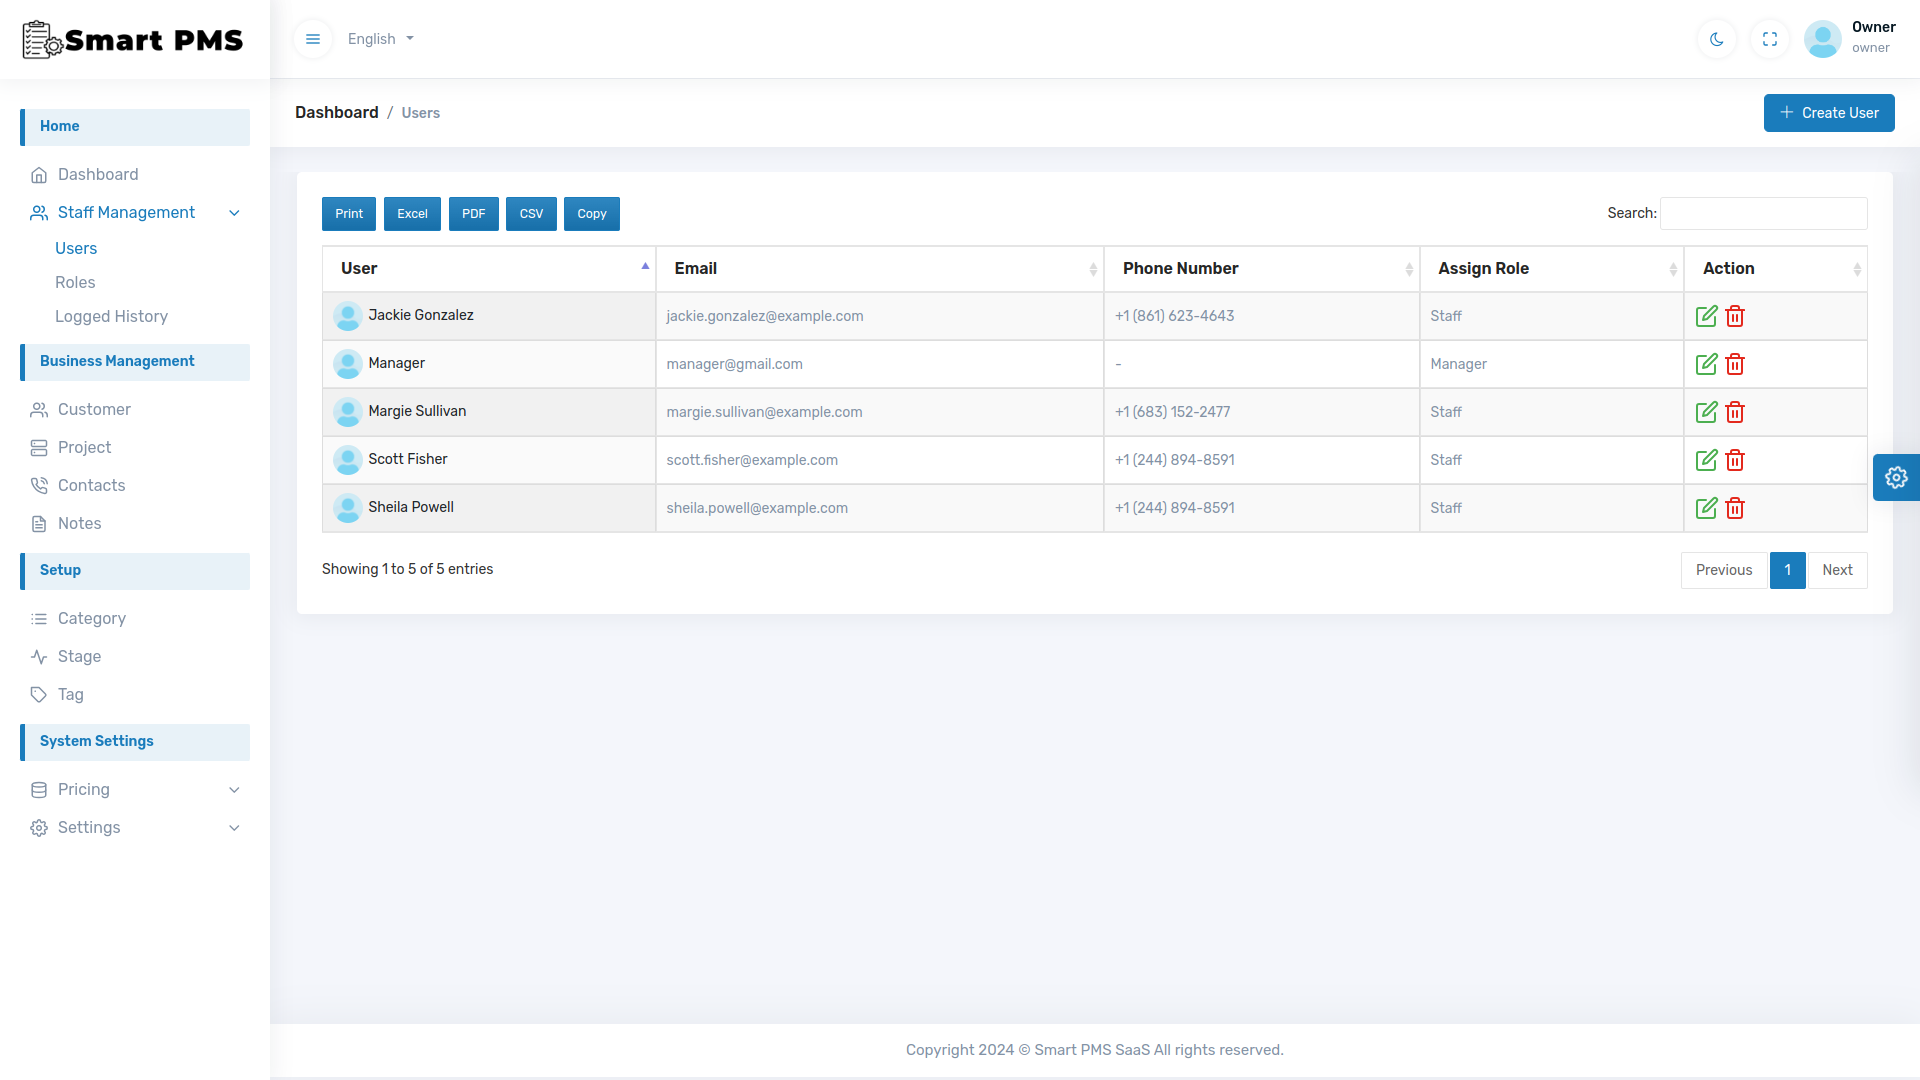Click the floating settings gear on right edge

point(1897,477)
